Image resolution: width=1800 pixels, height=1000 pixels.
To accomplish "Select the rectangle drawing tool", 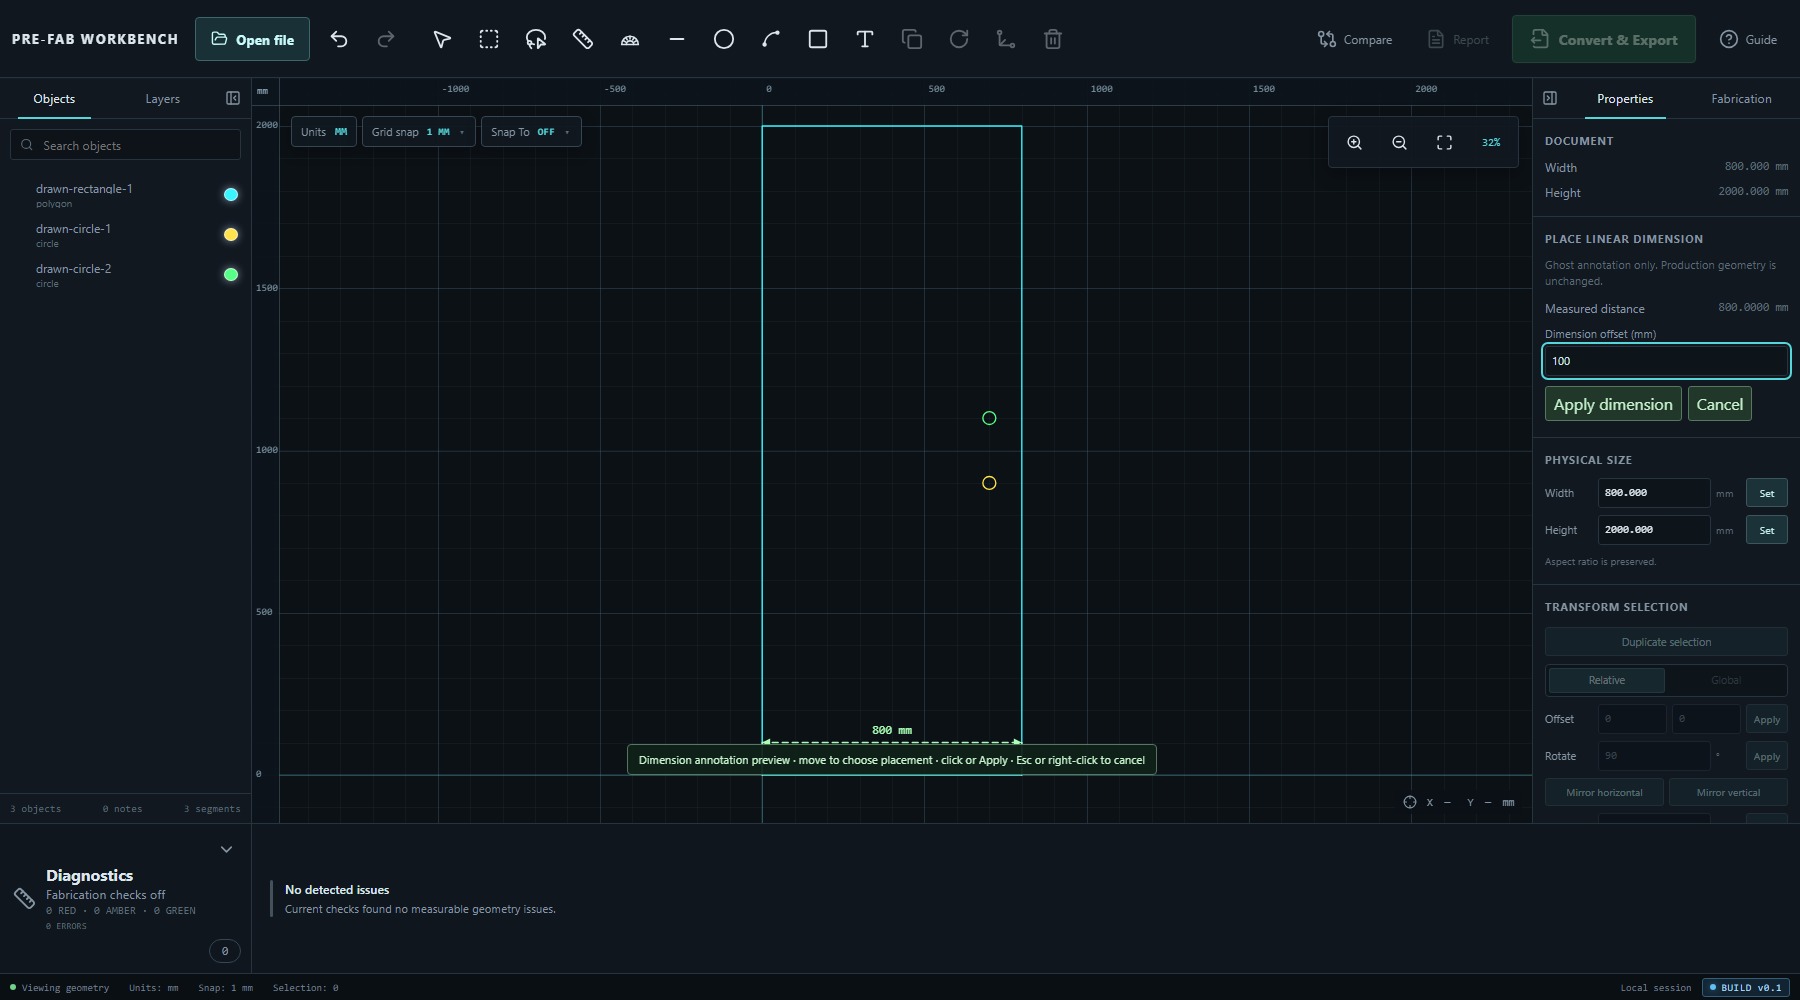I will pos(818,39).
